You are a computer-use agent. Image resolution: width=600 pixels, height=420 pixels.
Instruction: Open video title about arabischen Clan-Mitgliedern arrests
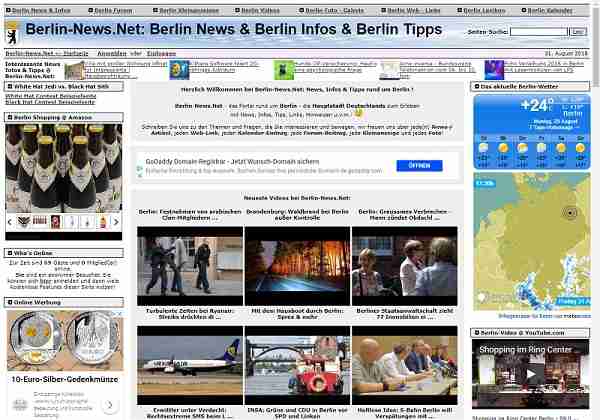[x=190, y=215]
